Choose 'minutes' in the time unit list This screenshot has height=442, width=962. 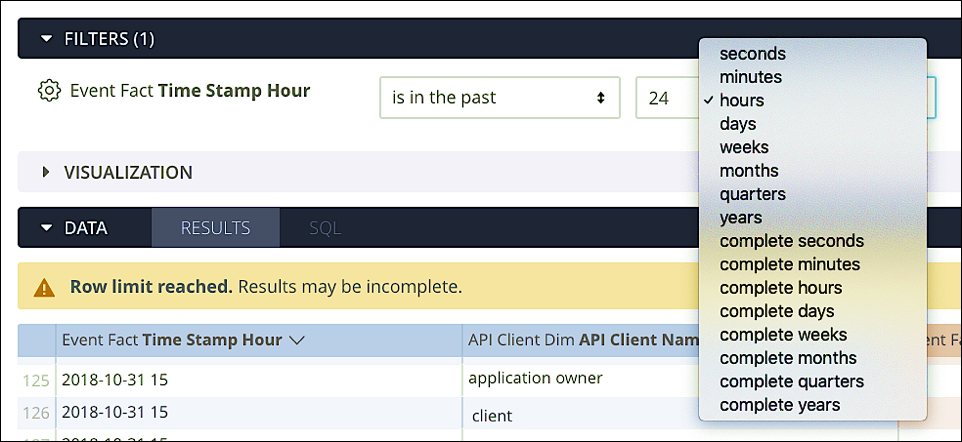coord(750,77)
